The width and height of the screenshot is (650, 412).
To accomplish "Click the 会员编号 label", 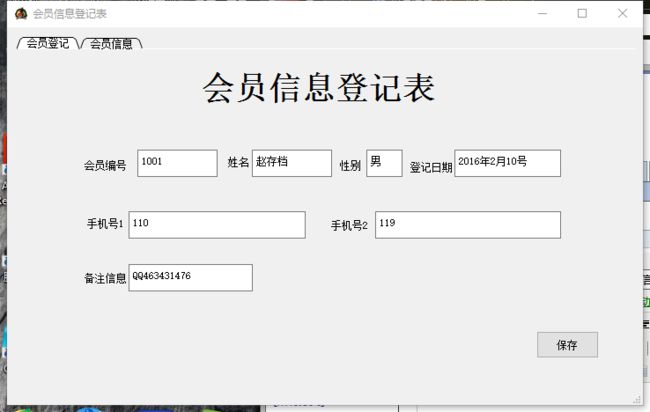I will [x=105, y=166].
